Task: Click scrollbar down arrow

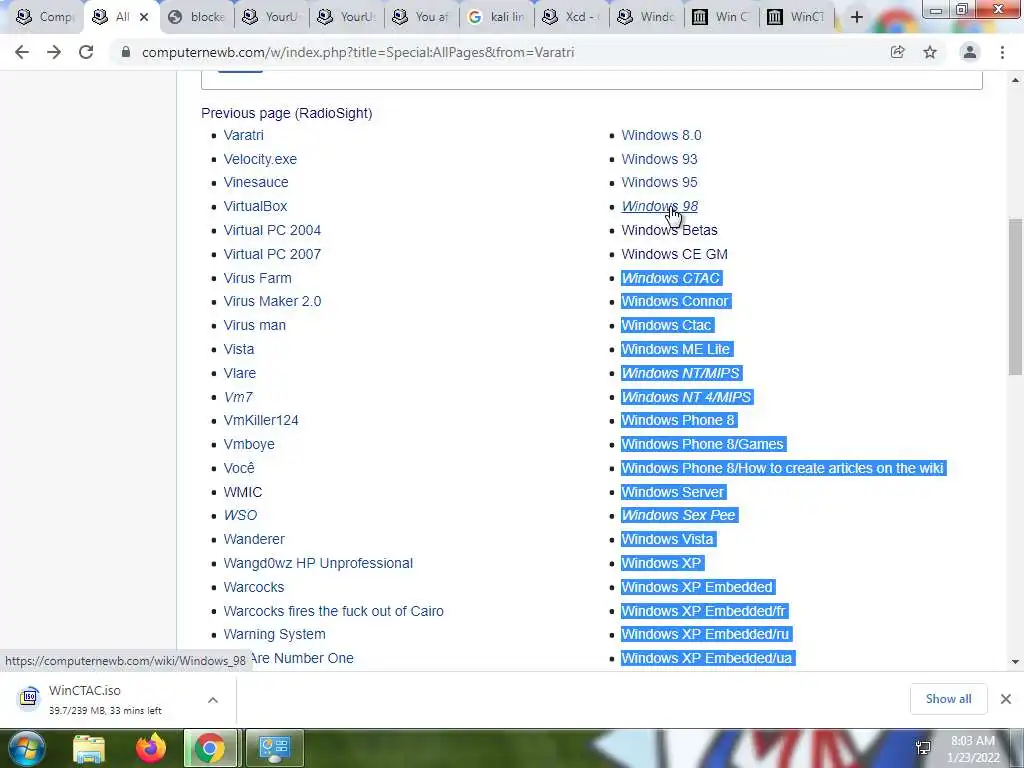Action: coord(1015,662)
